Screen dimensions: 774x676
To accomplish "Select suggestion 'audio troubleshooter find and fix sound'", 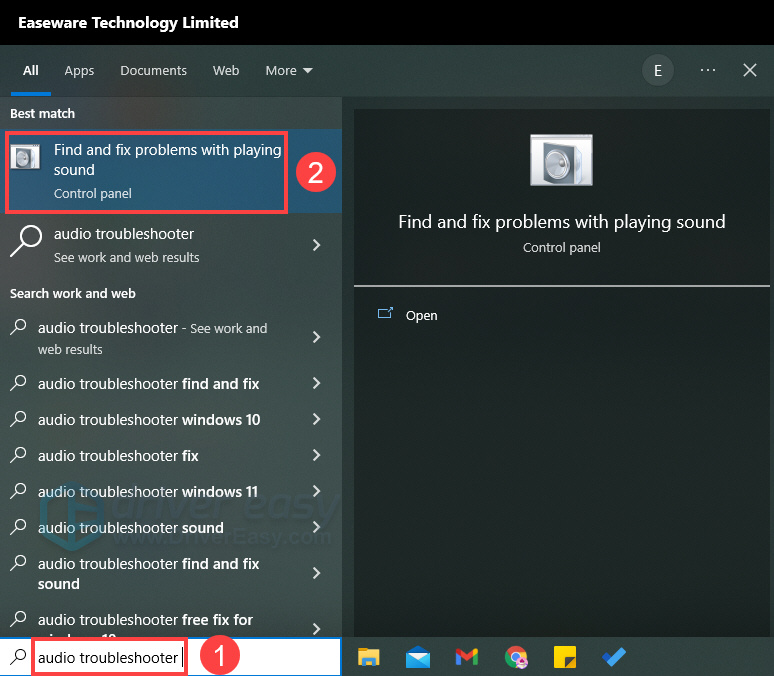I will click(171, 573).
